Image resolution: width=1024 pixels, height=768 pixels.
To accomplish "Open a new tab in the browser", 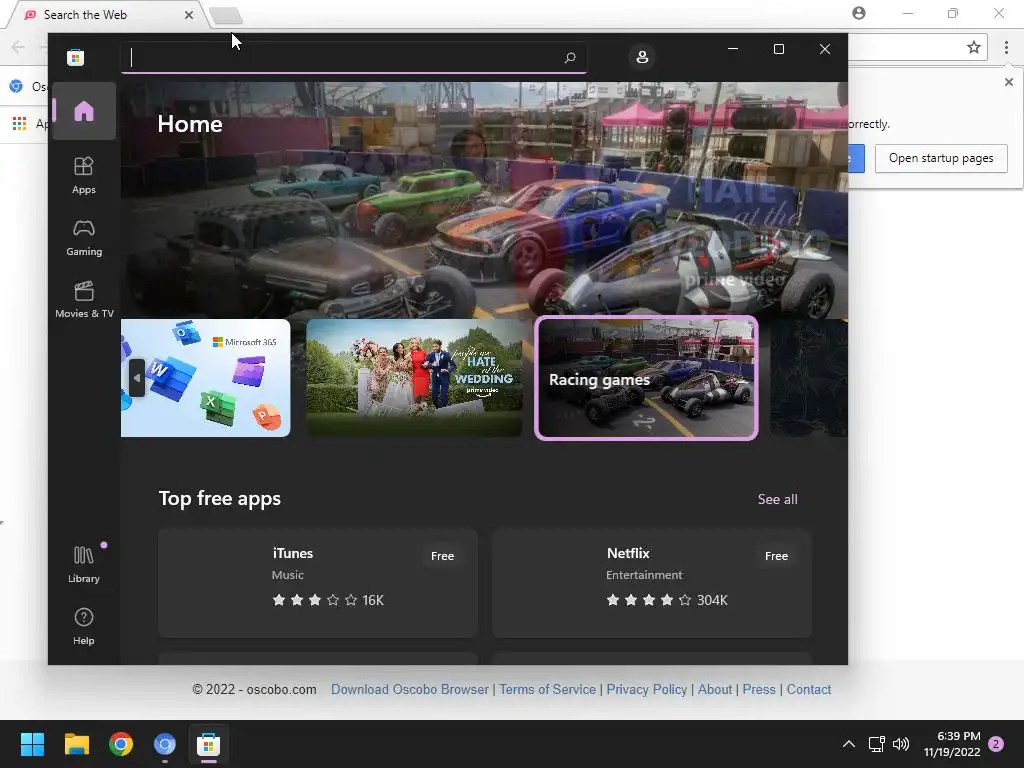I will click(x=226, y=15).
